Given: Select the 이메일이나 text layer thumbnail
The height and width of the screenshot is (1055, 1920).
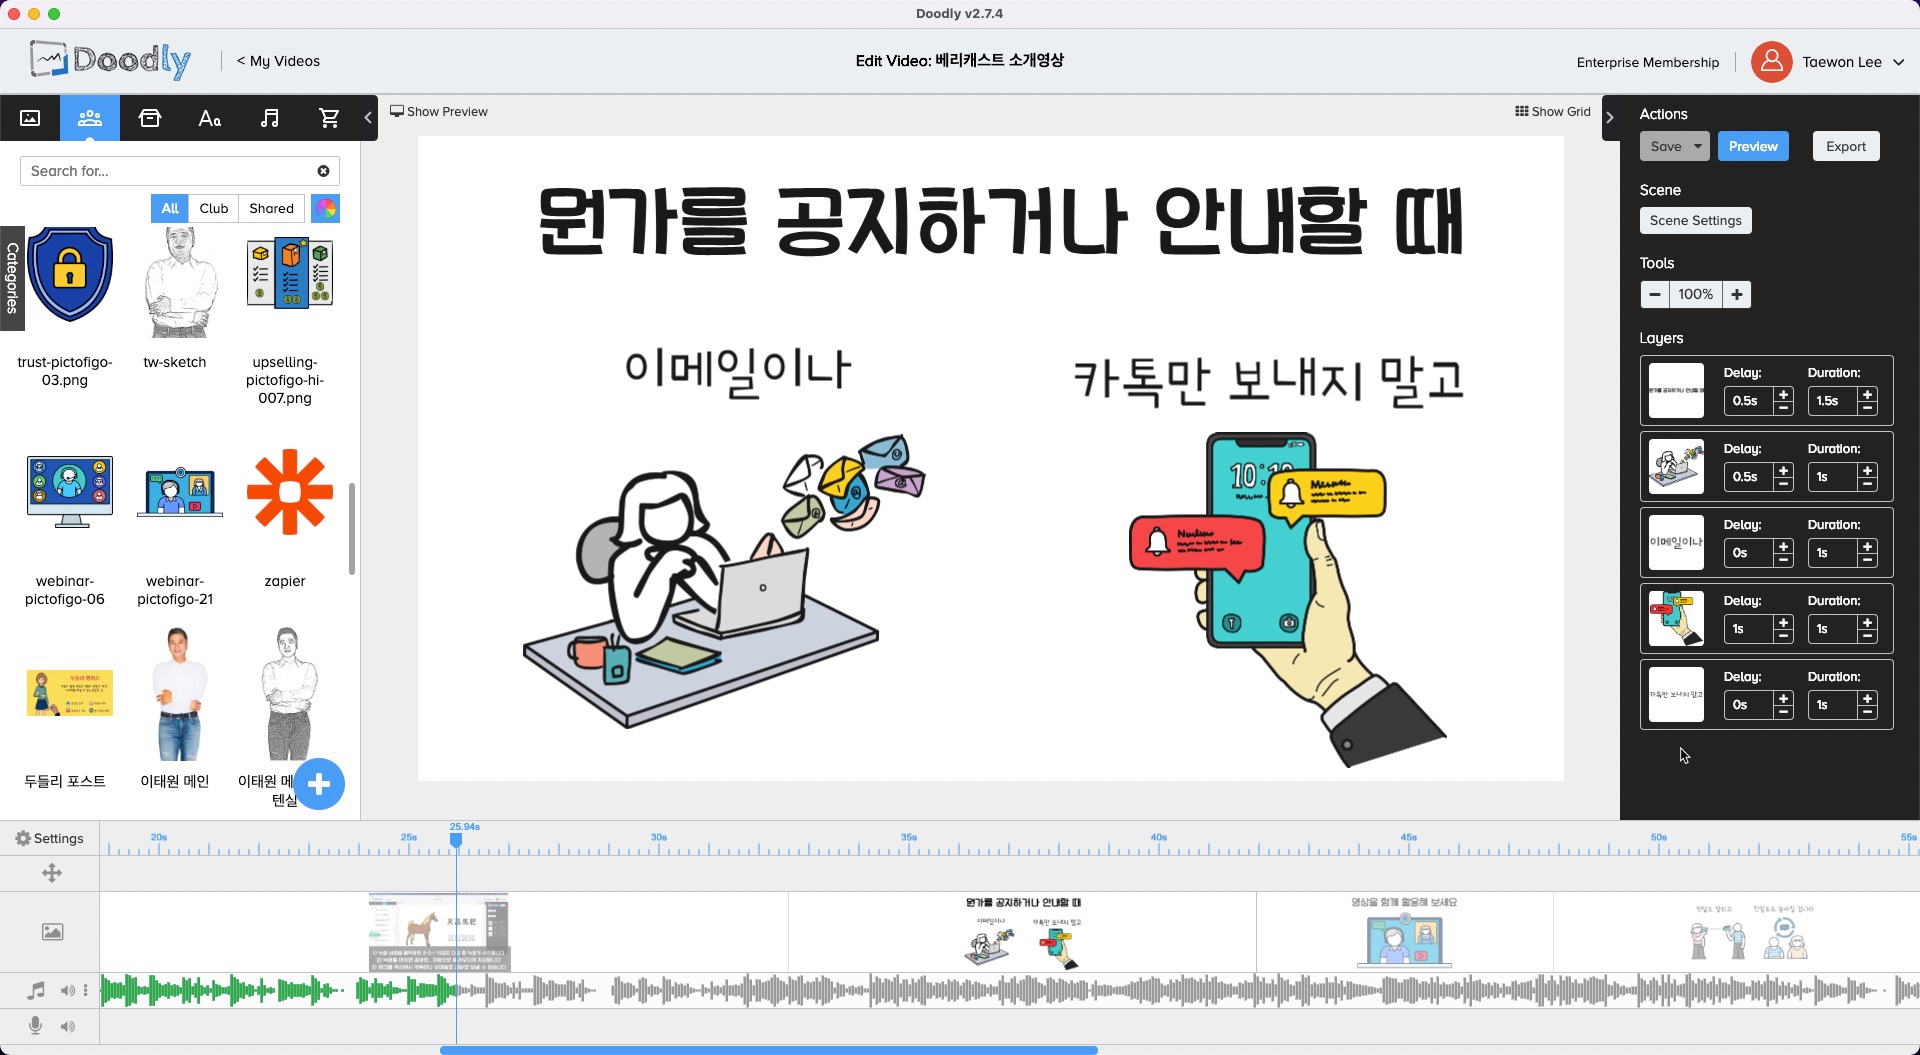Looking at the screenshot, I should (x=1676, y=542).
